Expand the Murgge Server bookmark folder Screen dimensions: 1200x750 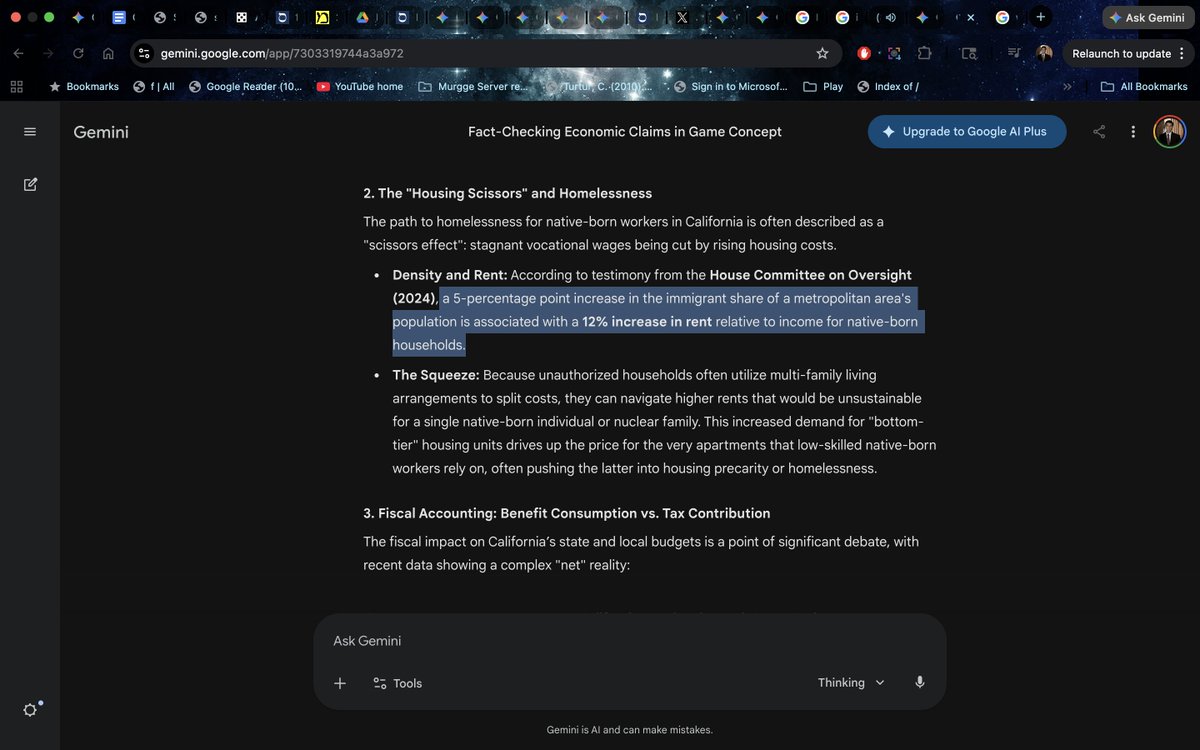[x=473, y=87]
